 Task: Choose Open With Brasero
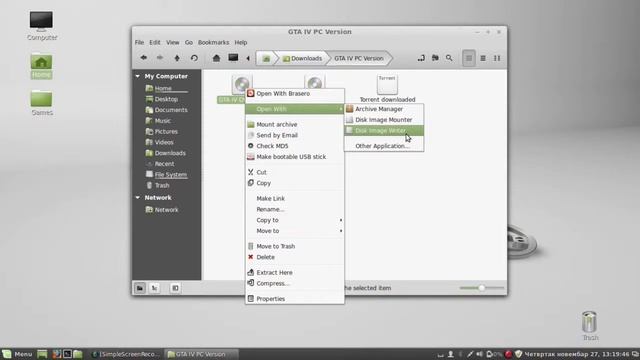pyautogui.click(x=294, y=93)
